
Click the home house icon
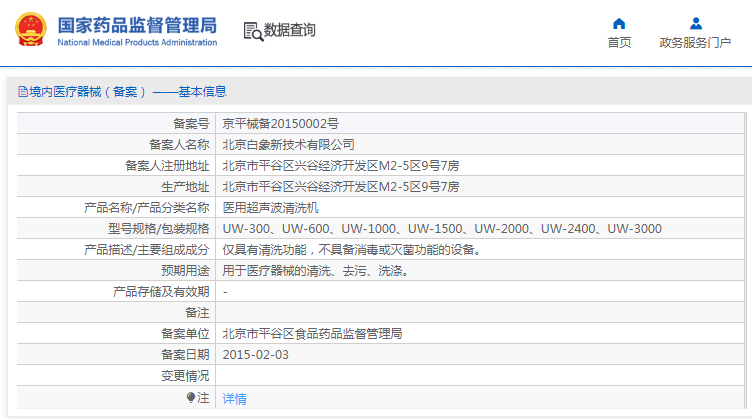click(x=619, y=23)
